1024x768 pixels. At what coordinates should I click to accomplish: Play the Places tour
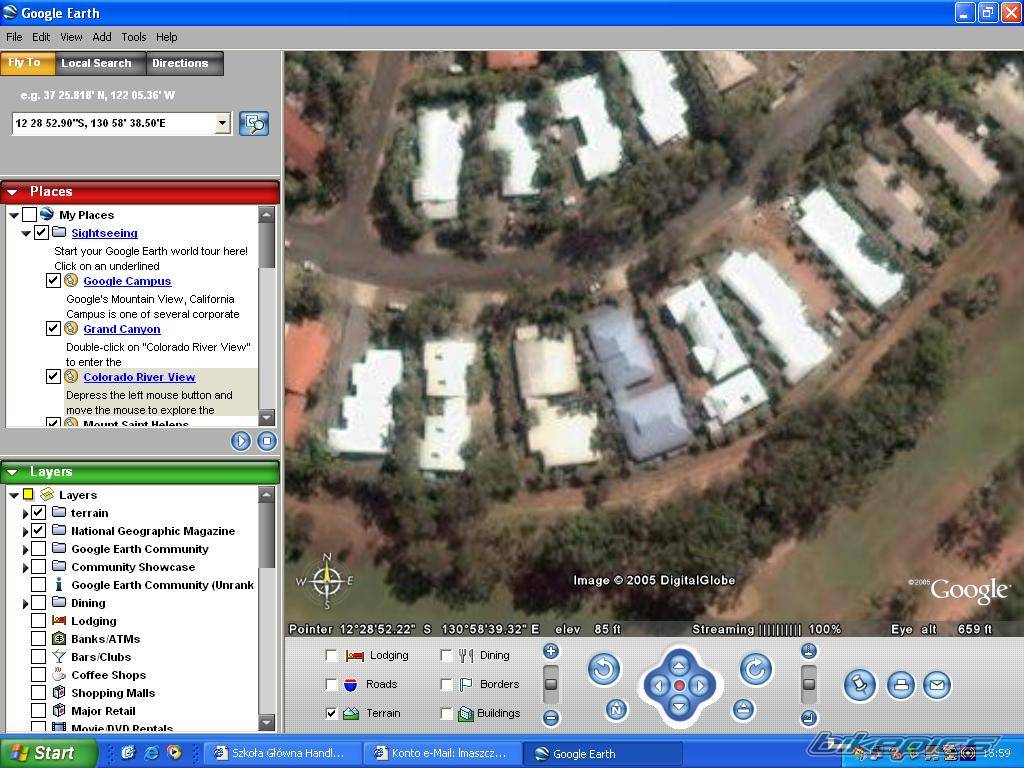tap(240, 441)
